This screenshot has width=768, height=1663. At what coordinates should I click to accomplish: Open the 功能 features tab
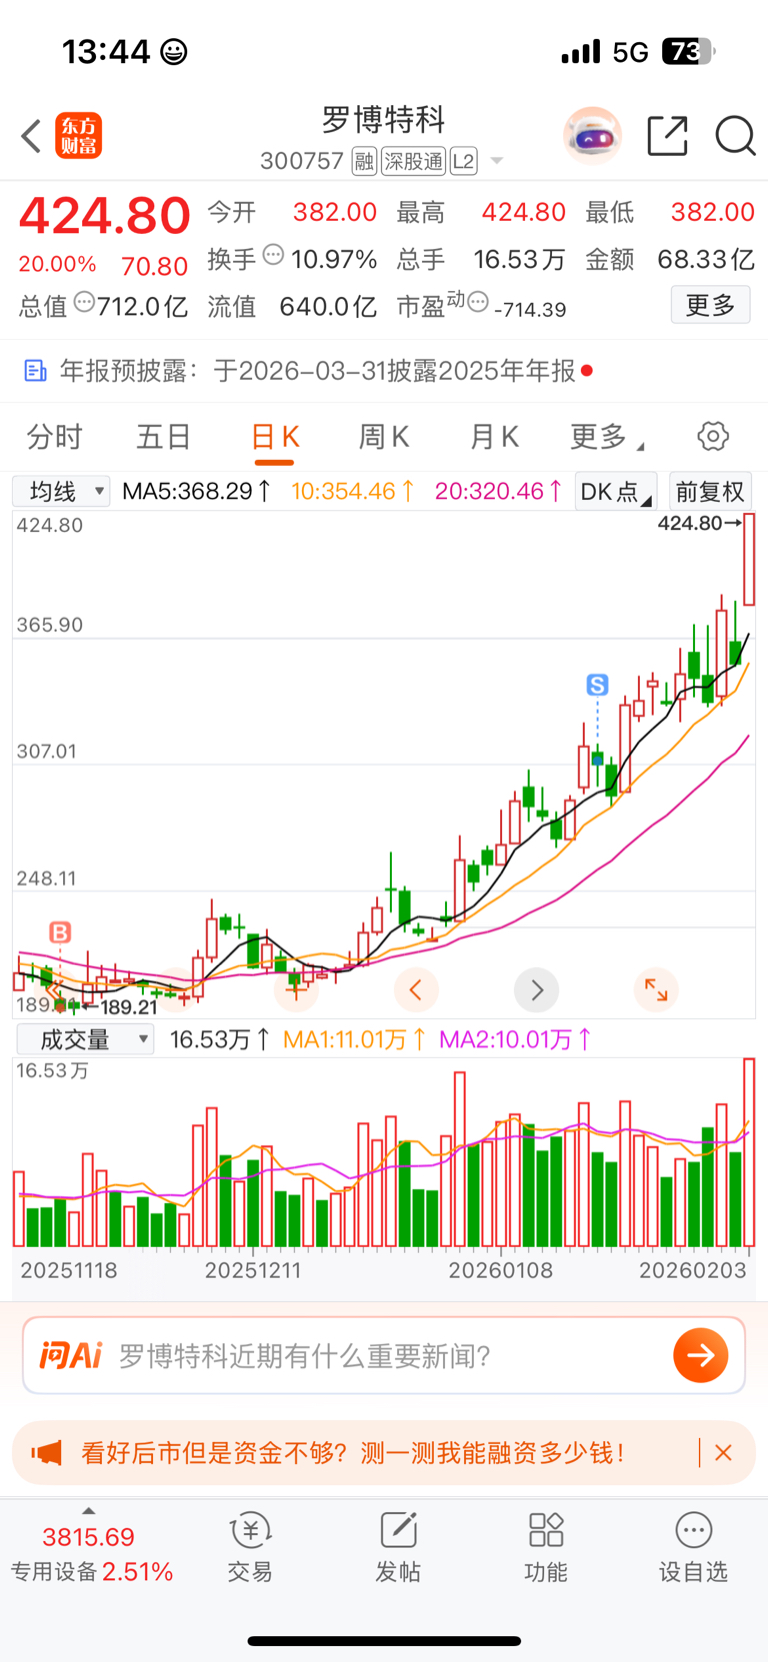[x=546, y=1548]
